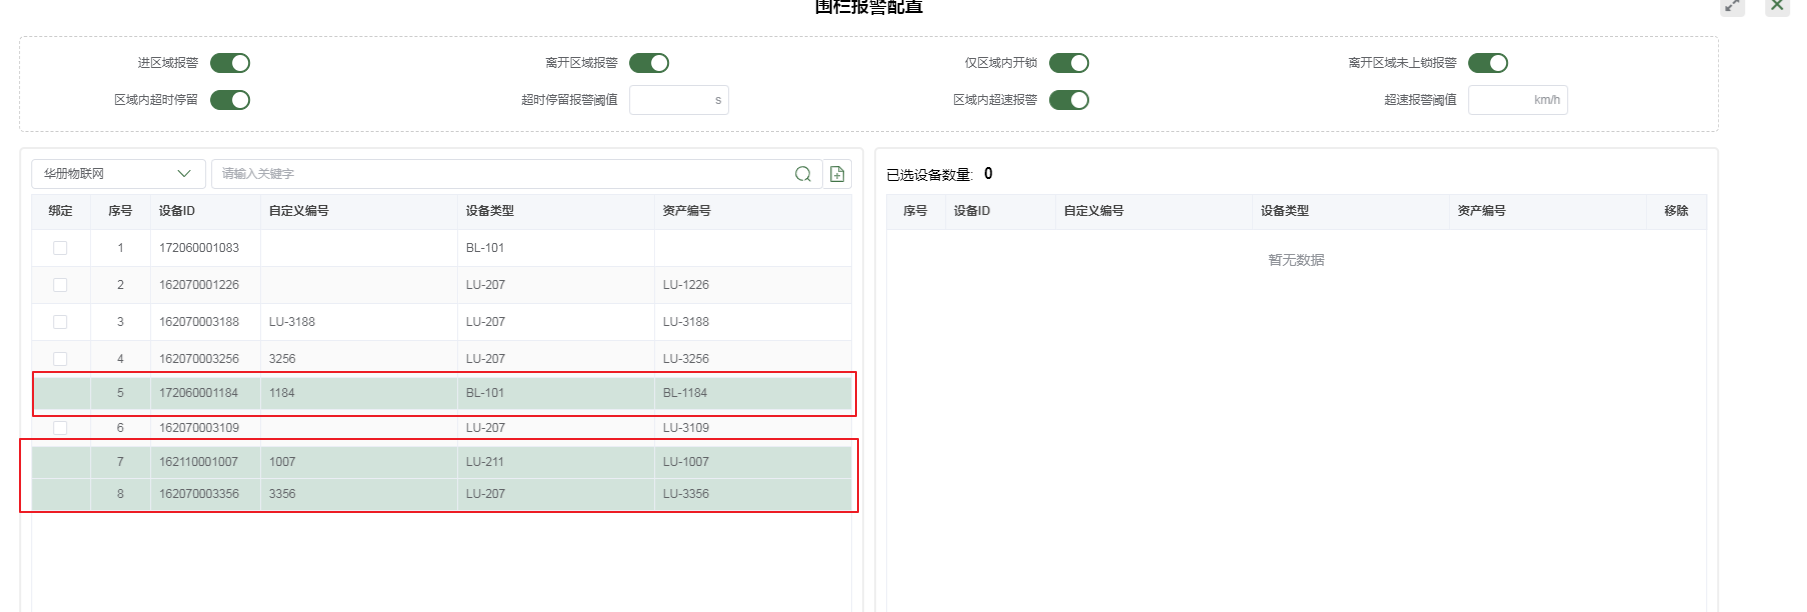Toggle the 区域内超时停留 switch

tap(230, 100)
